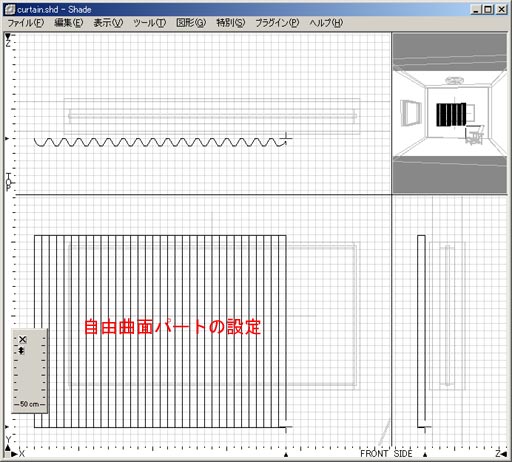Click the Y-axis up arrow at bottom-left corner
This screenshot has width=512, height=462.
[x=8, y=448]
